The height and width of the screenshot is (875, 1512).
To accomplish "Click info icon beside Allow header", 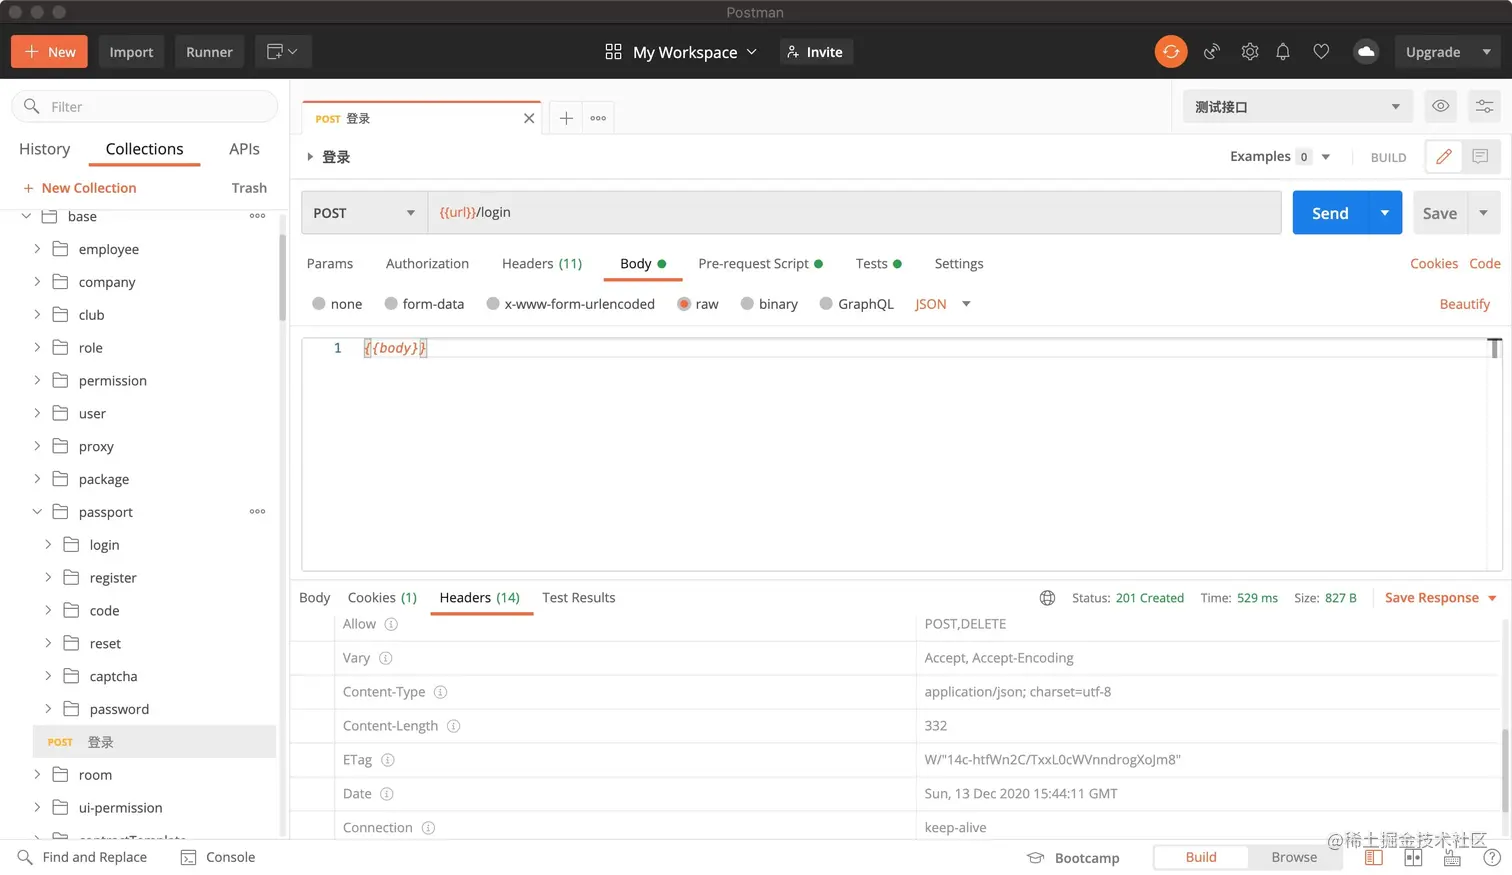I will tap(391, 624).
